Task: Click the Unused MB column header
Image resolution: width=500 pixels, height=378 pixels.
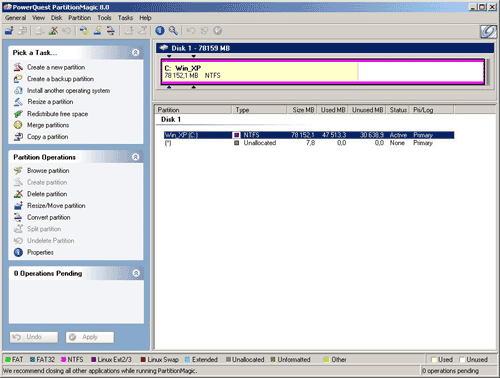Action: click(367, 110)
